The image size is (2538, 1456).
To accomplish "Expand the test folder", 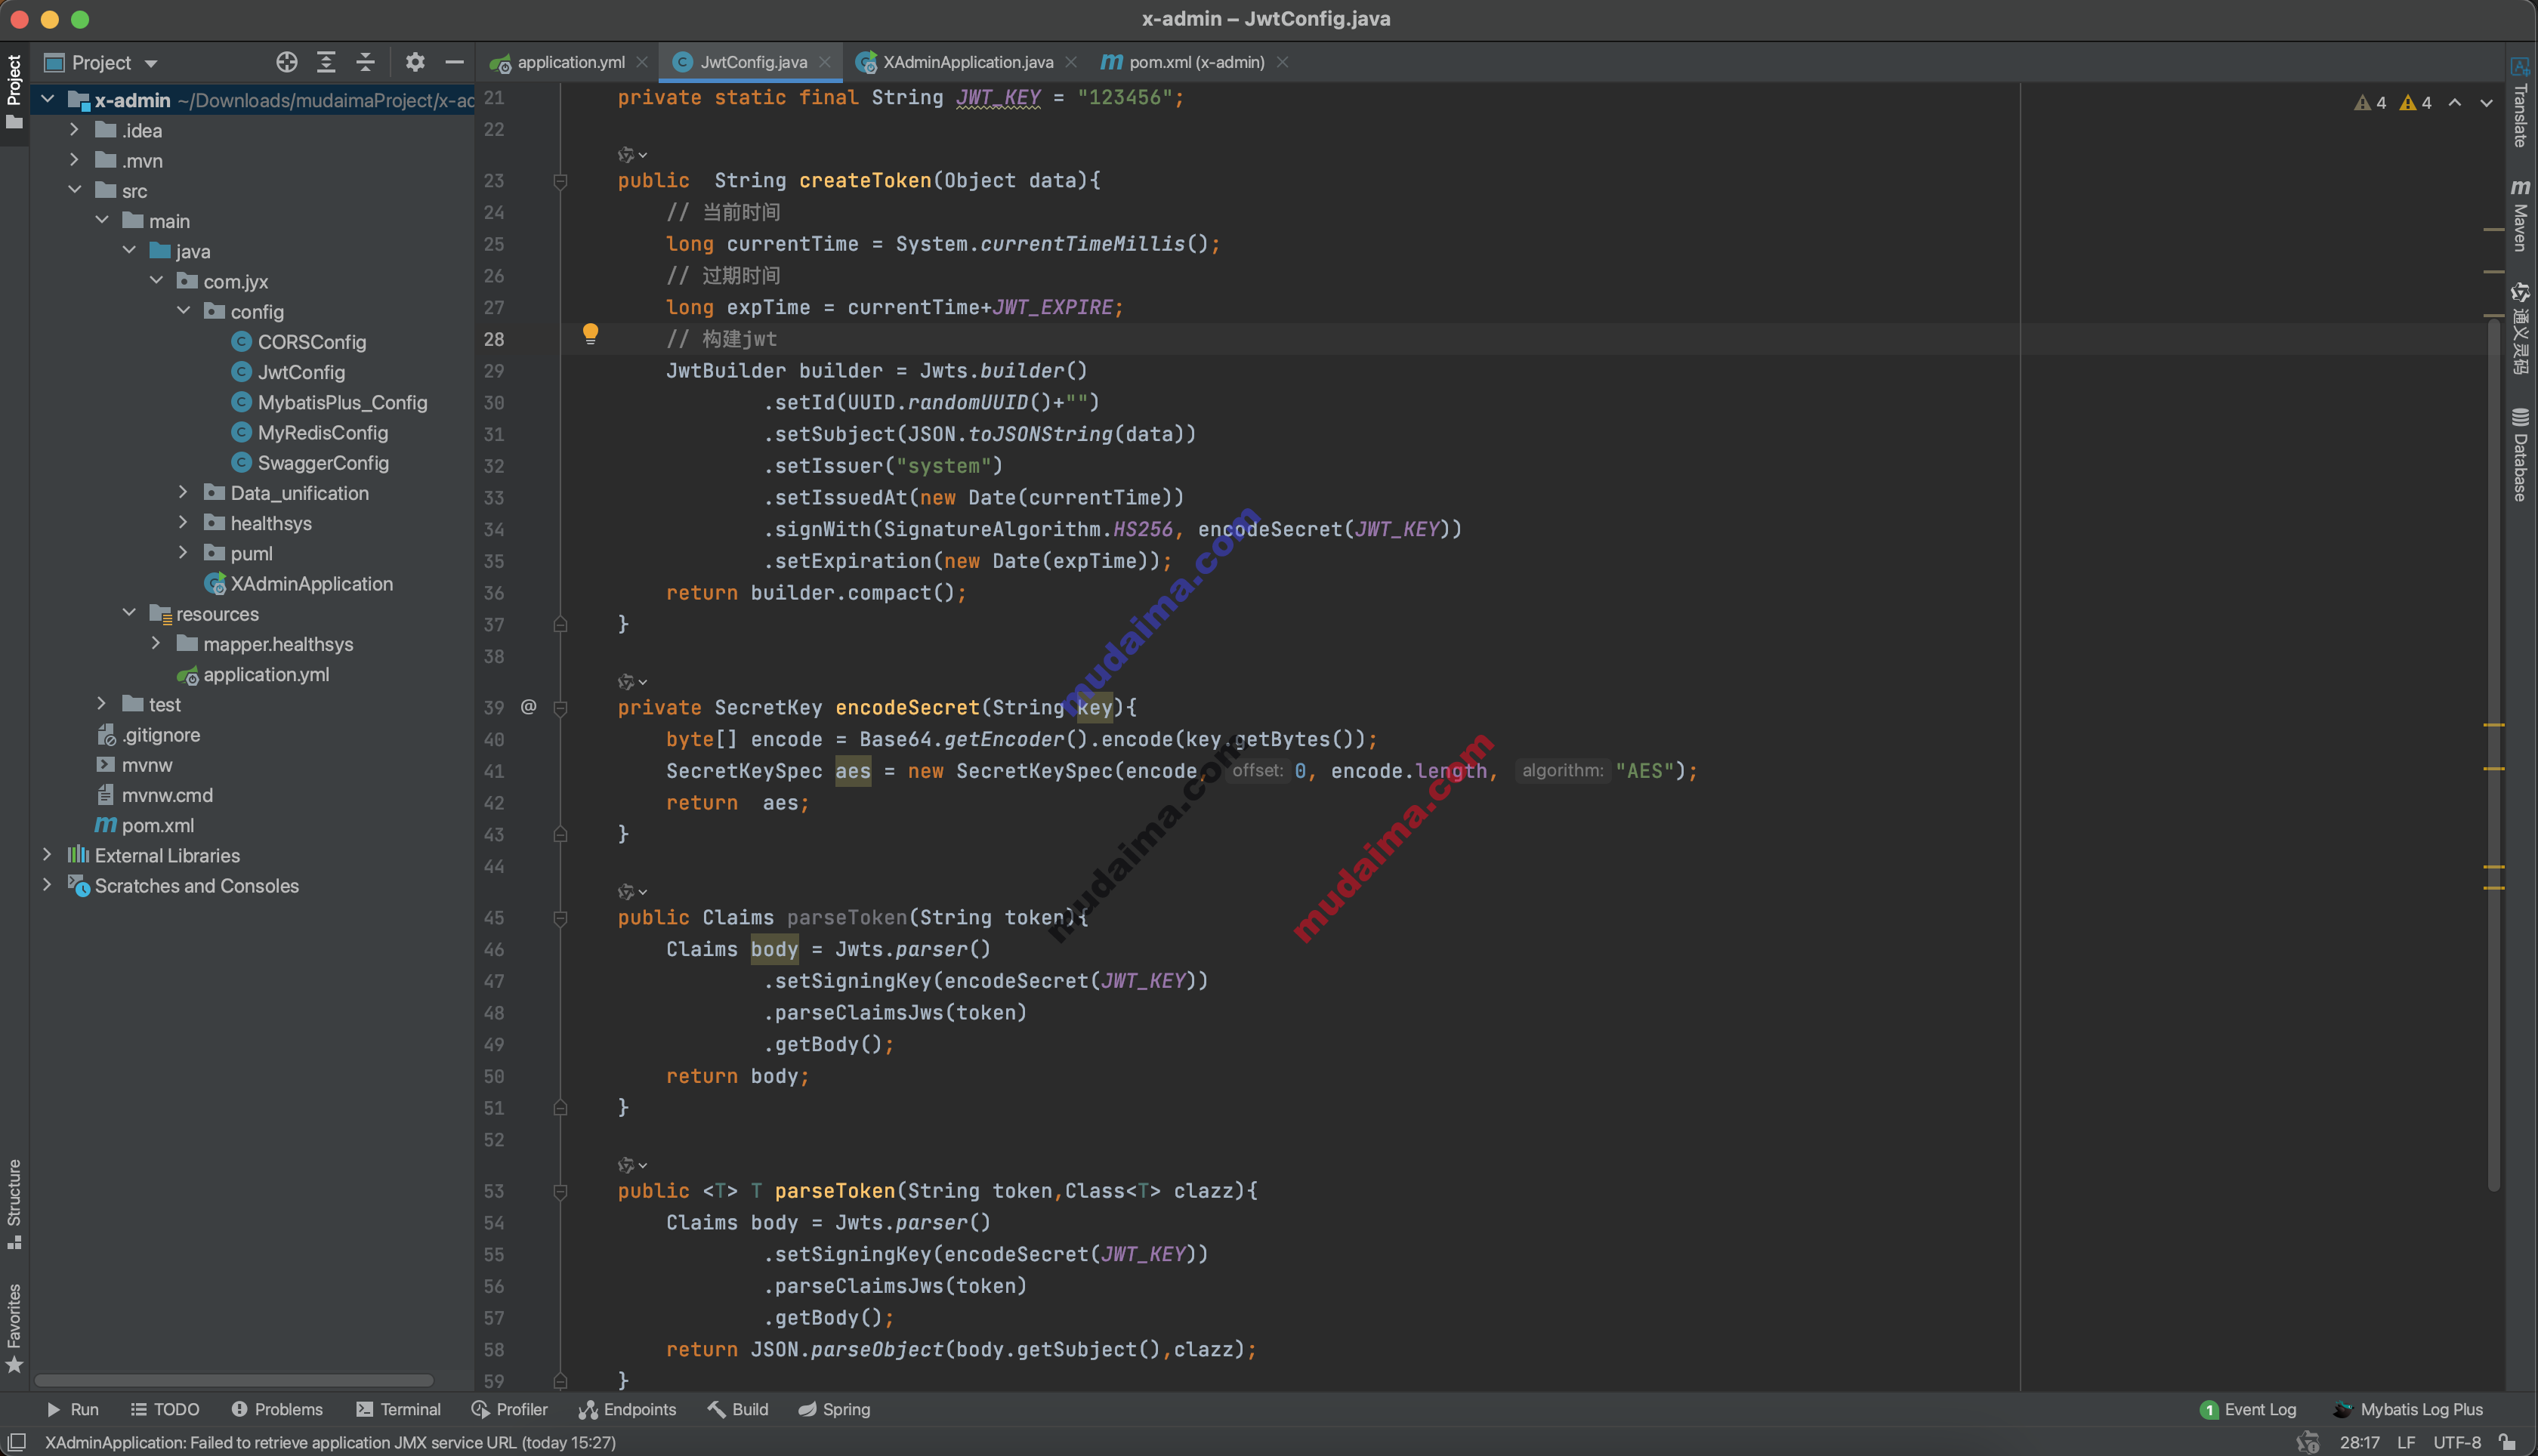I will tap(101, 704).
